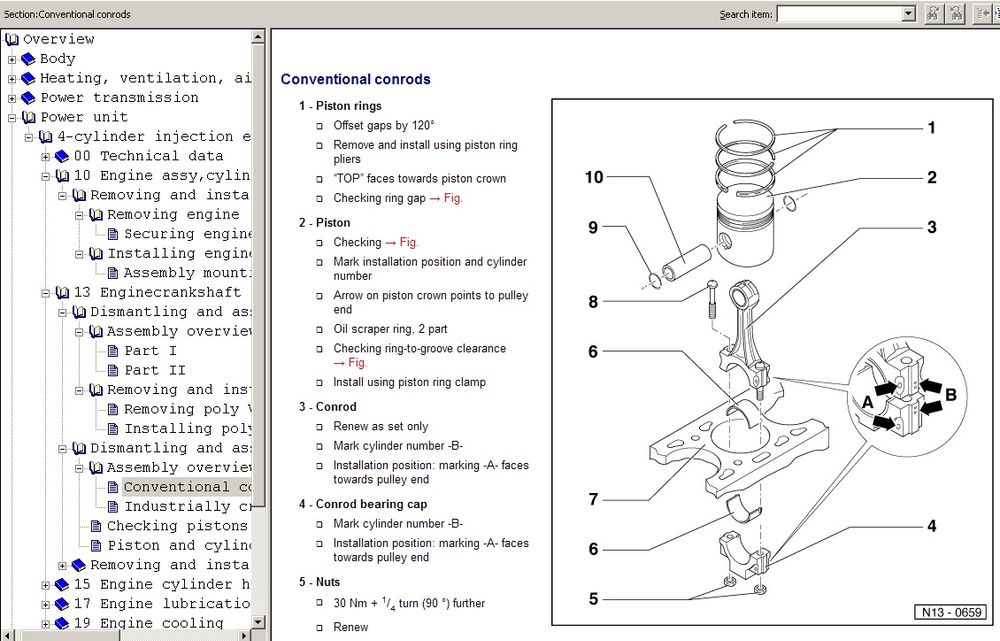Click the page icon beside Part II
Screen dimensions: 1000x641
[113, 370]
